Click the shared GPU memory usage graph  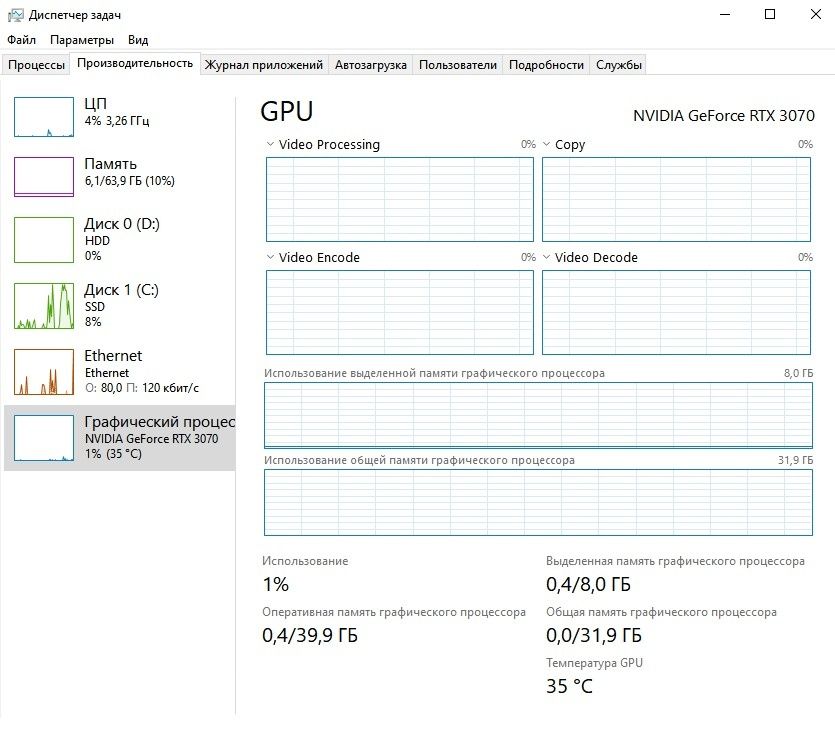pyautogui.click(x=538, y=502)
